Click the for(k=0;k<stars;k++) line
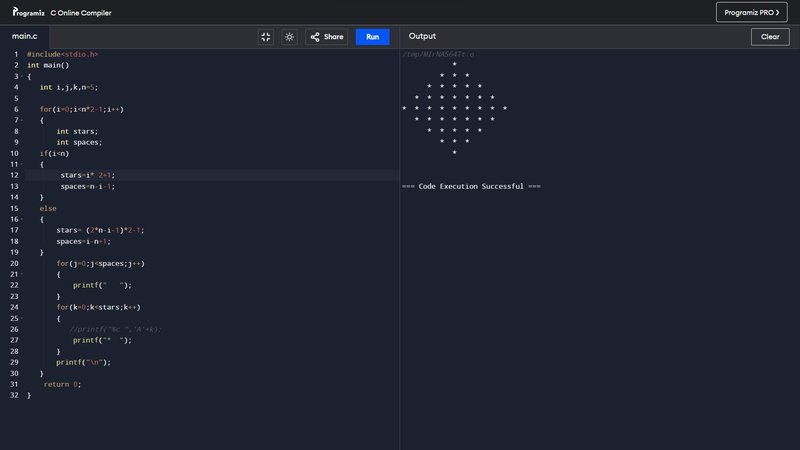 click(x=98, y=307)
